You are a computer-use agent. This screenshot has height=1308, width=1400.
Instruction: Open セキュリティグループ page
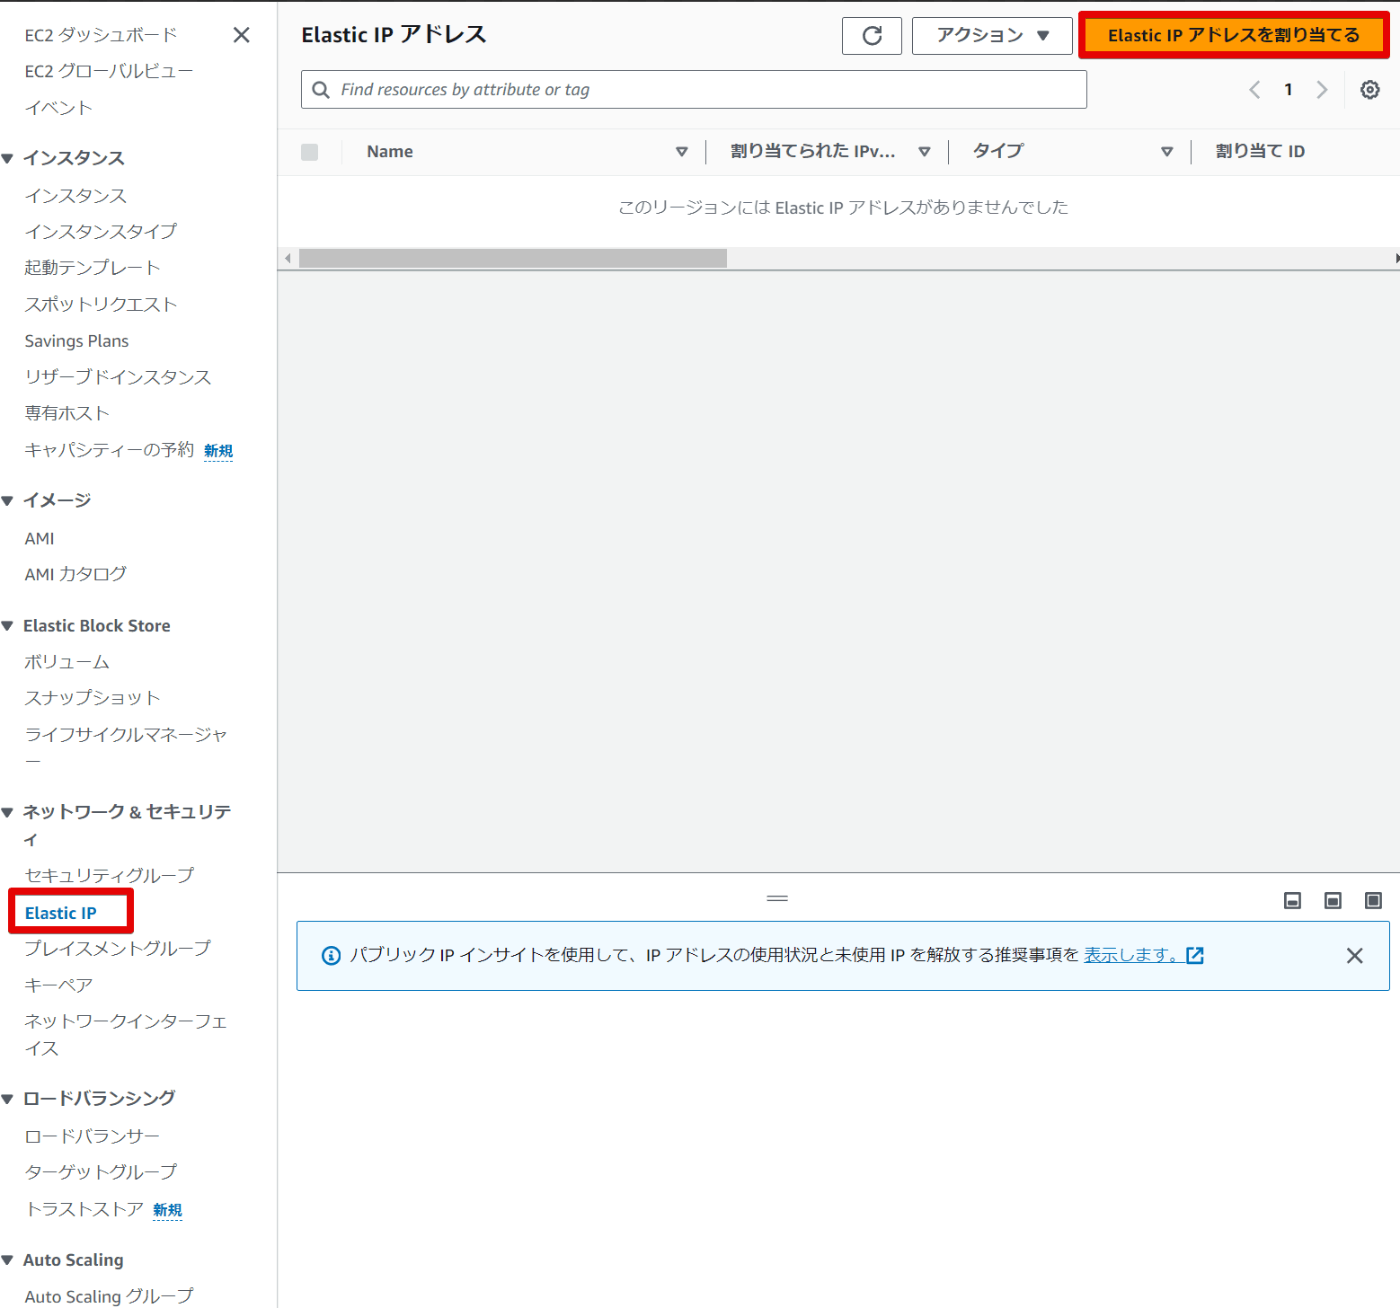109,876
